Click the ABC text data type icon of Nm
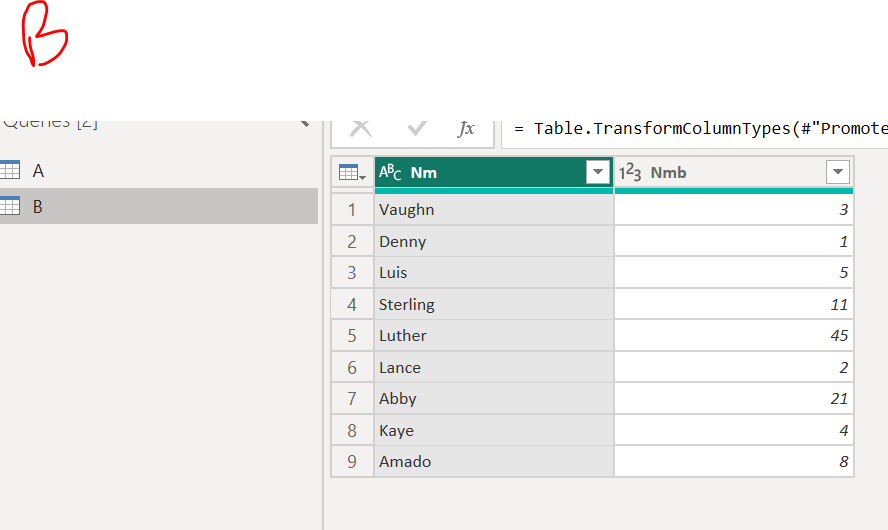Image resolution: width=888 pixels, height=530 pixels. point(390,172)
